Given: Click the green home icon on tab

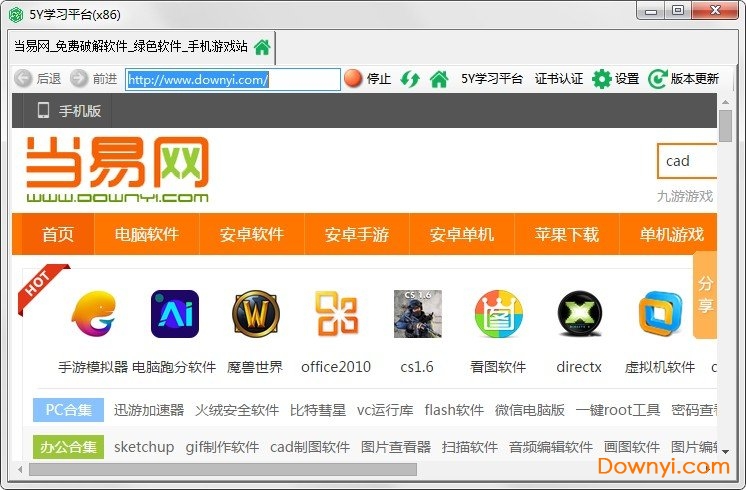Looking at the screenshot, I should tap(262, 47).
